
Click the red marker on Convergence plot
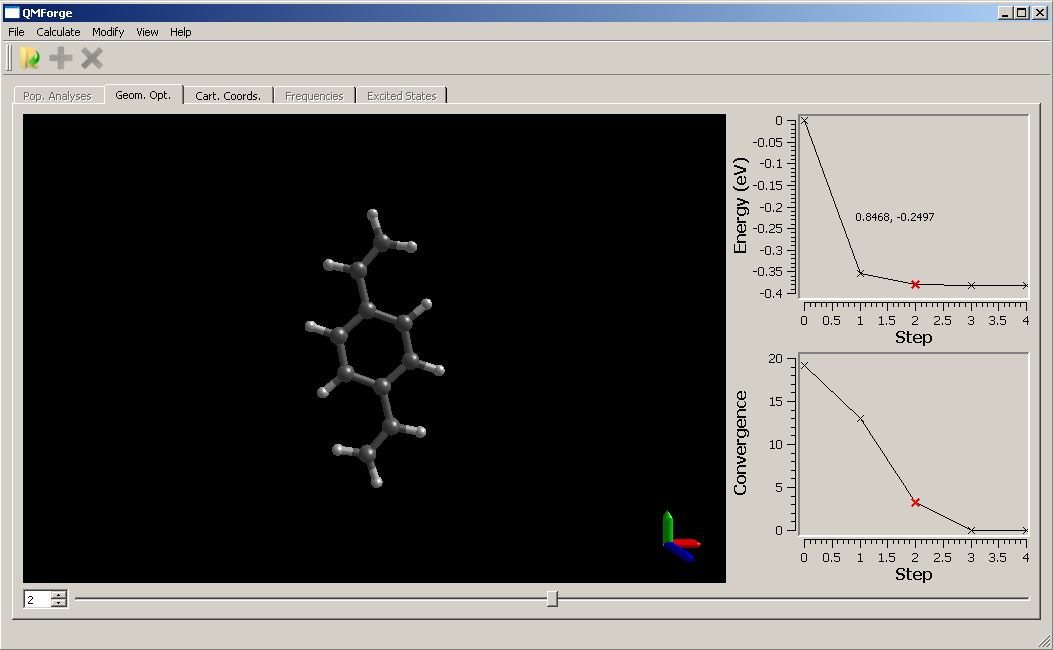tap(915, 502)
